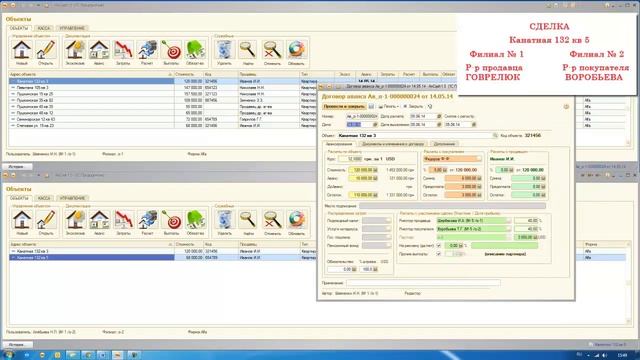Open buyer dropdown showing Федоров

[479, 159]
